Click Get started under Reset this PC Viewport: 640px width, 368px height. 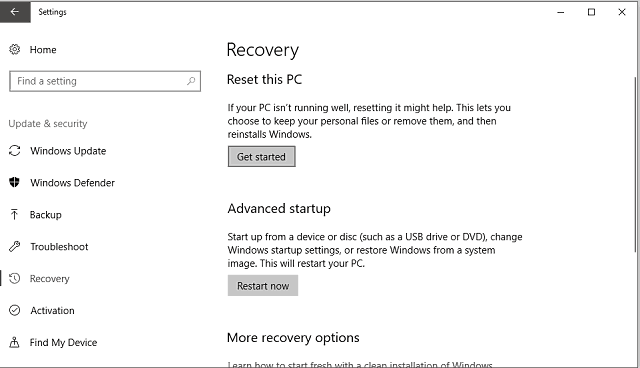[262, 157]
